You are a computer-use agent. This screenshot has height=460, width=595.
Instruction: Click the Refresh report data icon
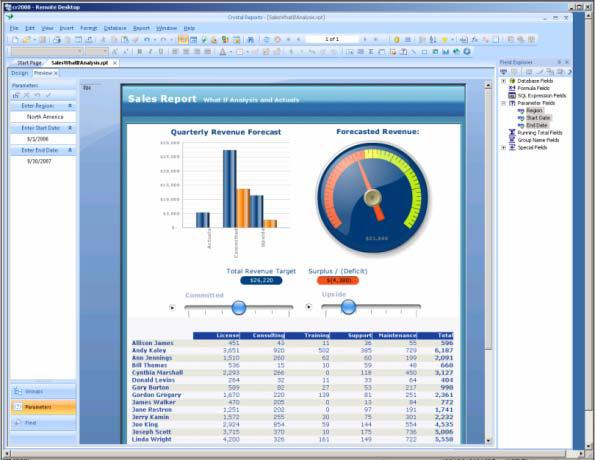(x=266, y=39)
